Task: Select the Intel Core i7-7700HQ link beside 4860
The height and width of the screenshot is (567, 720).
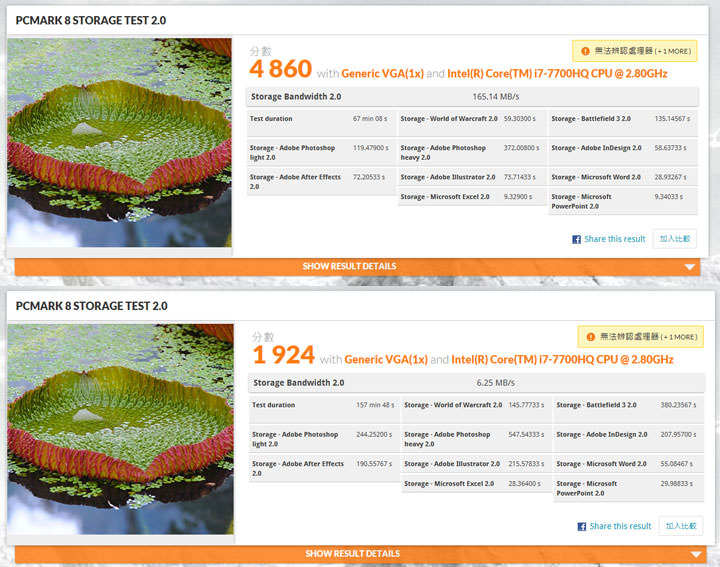Action: coord(557,73)
